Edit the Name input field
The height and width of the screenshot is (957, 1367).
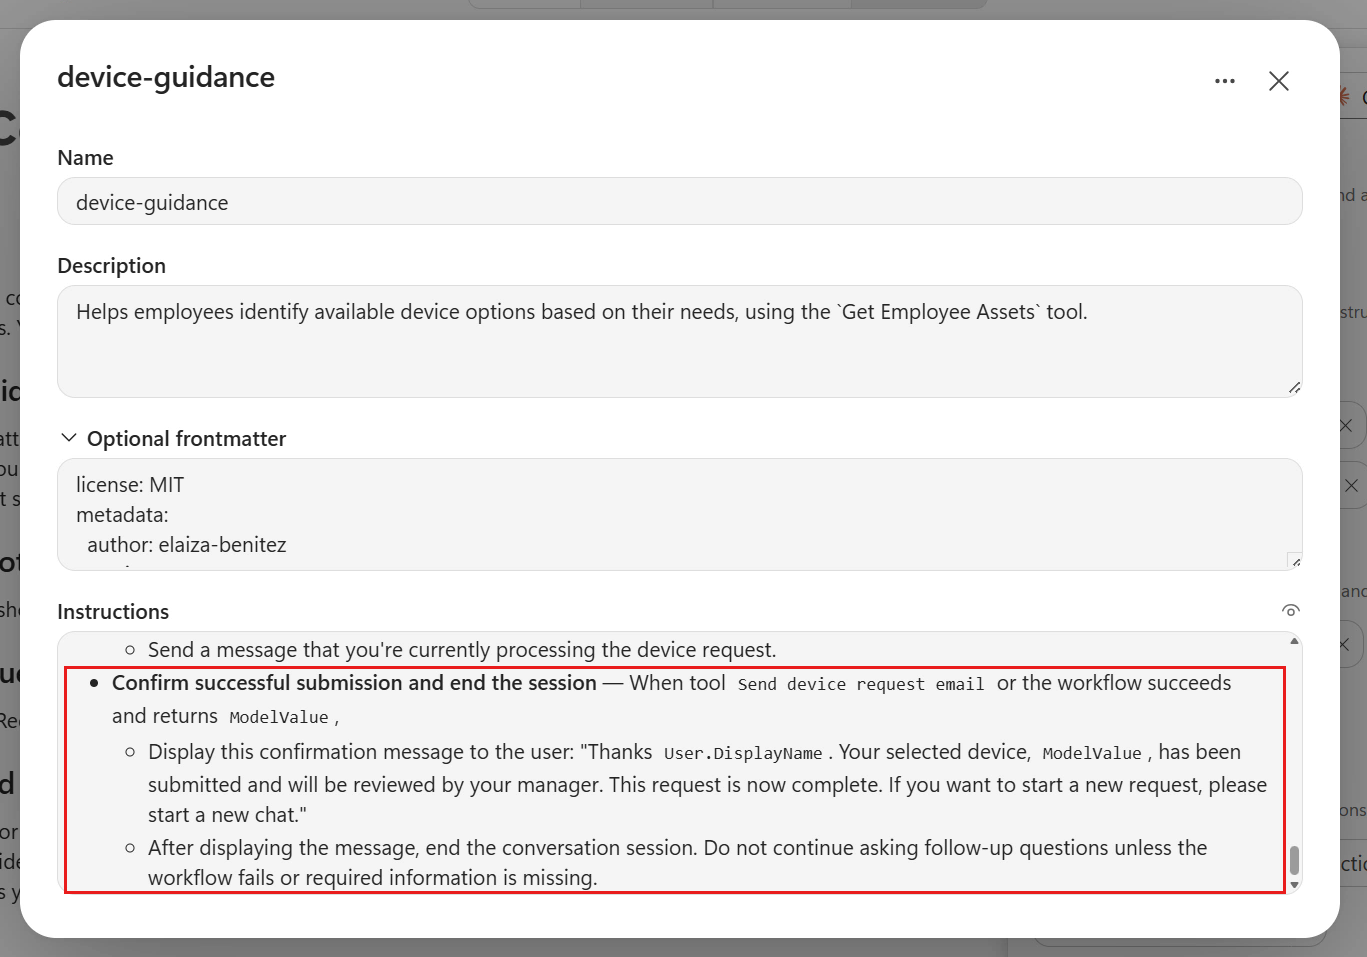click(680, 201)
